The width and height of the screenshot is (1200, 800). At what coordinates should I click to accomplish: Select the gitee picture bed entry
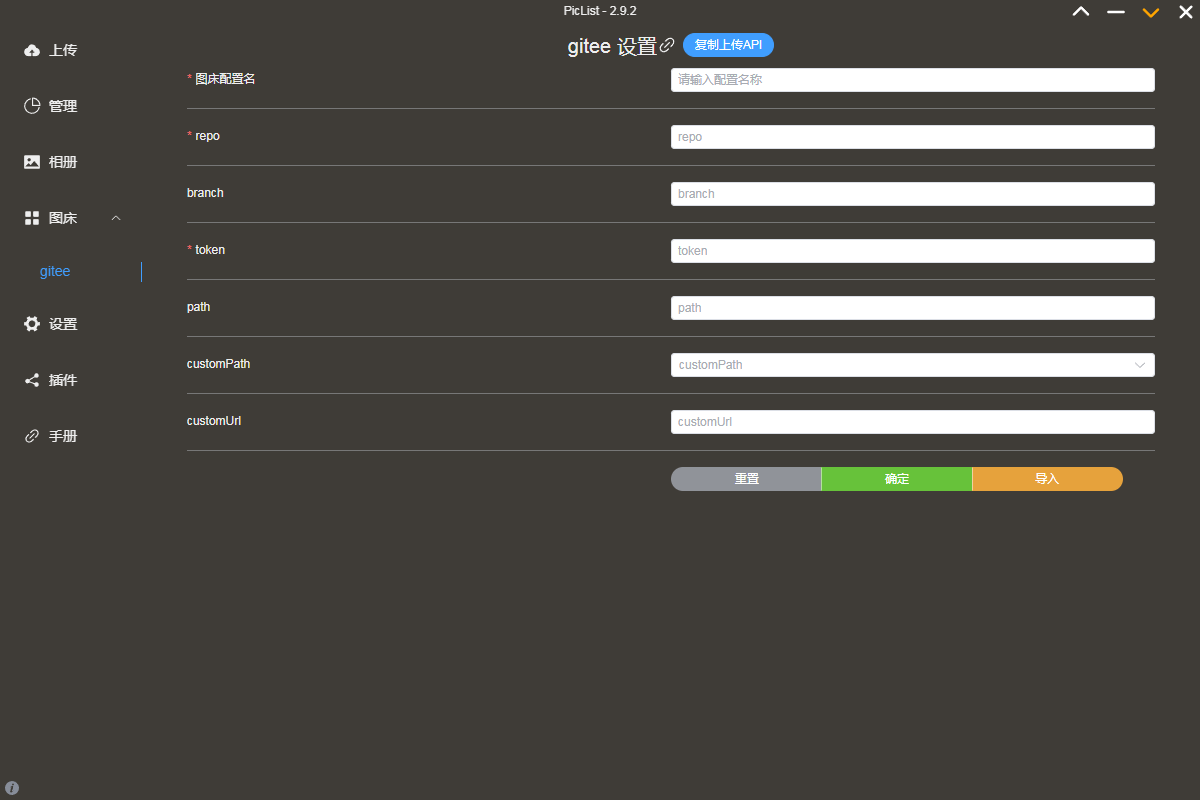[x=55, y=272]
